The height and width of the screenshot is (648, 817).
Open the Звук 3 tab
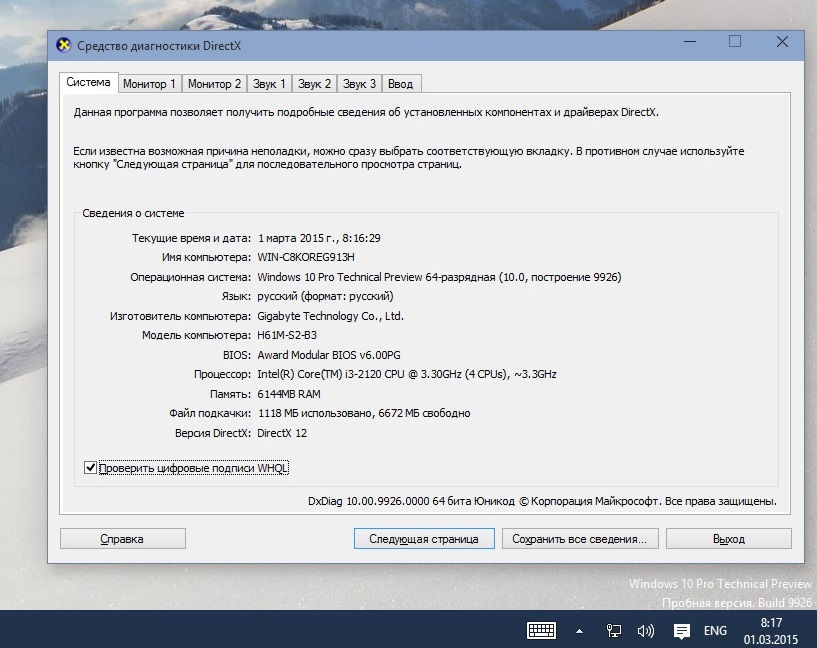(359, 84)
